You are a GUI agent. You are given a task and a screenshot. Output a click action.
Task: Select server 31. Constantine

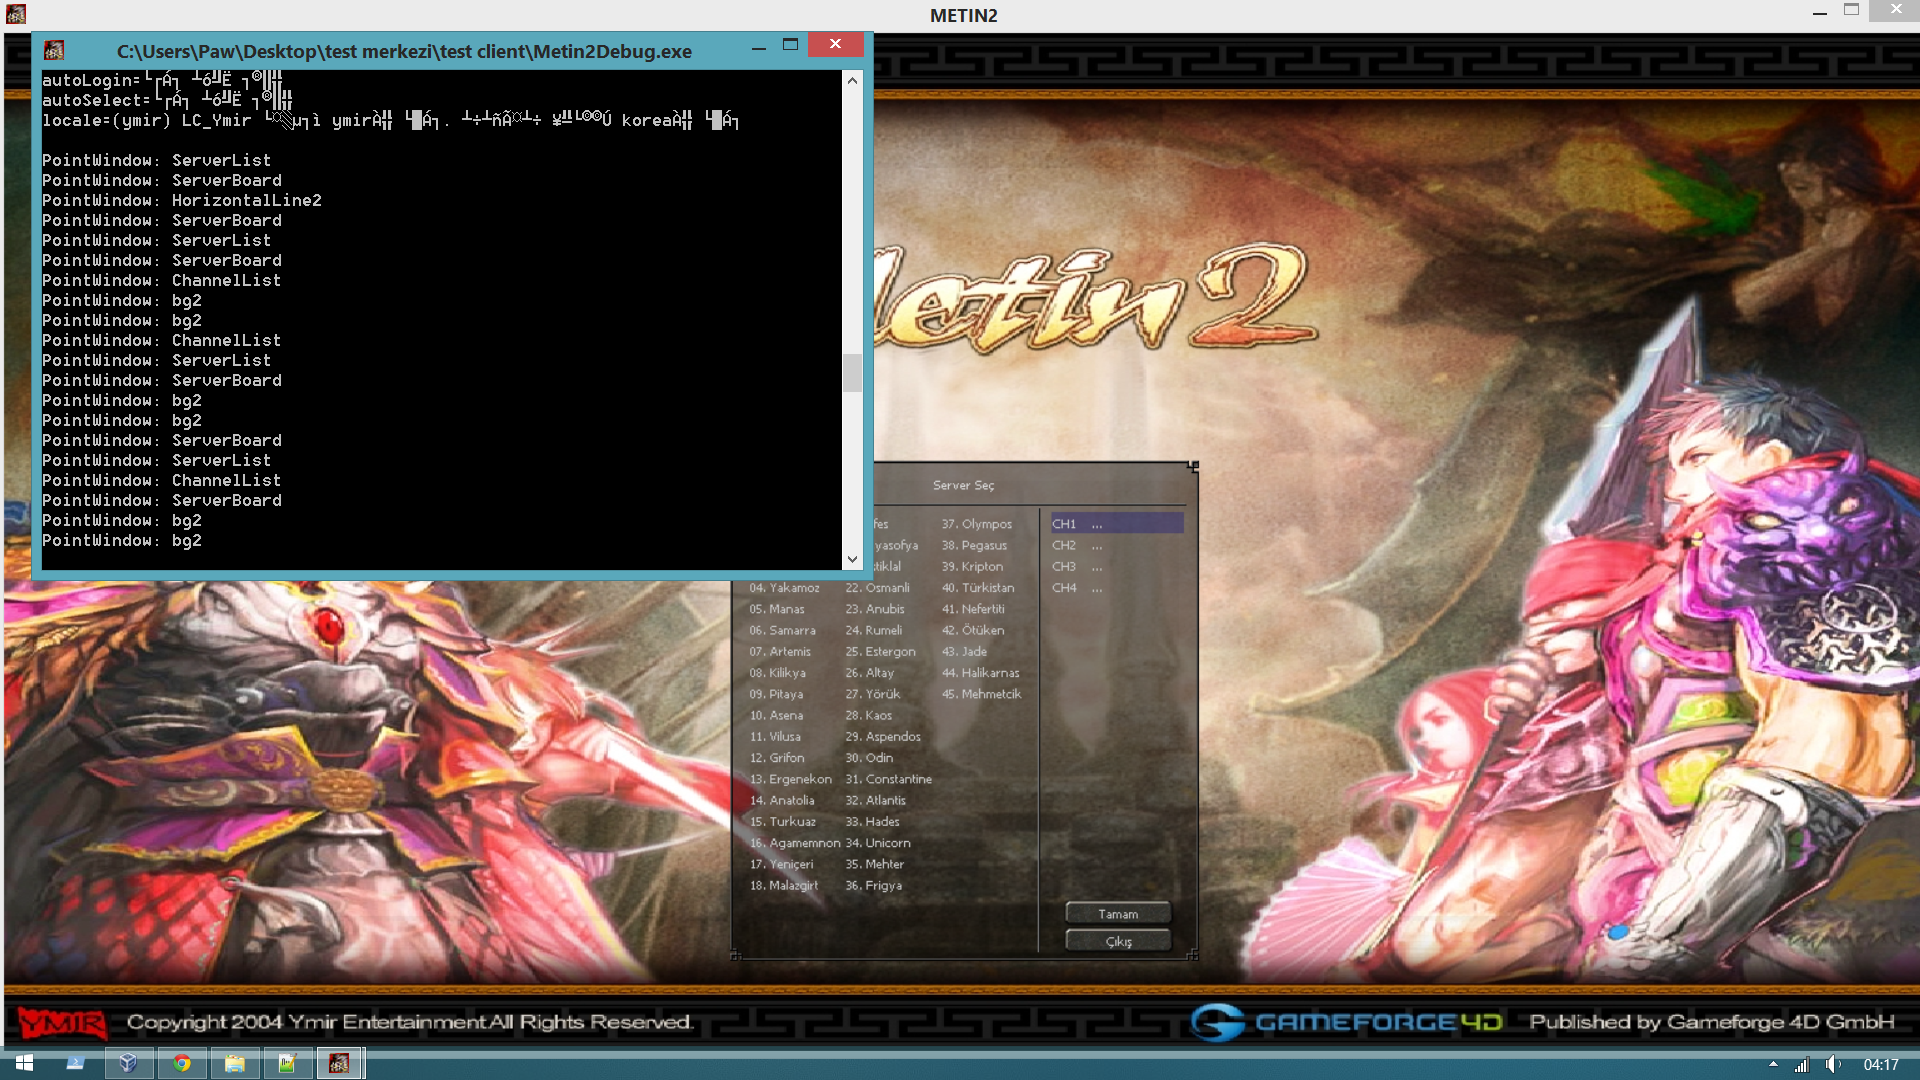pos(889,778)
